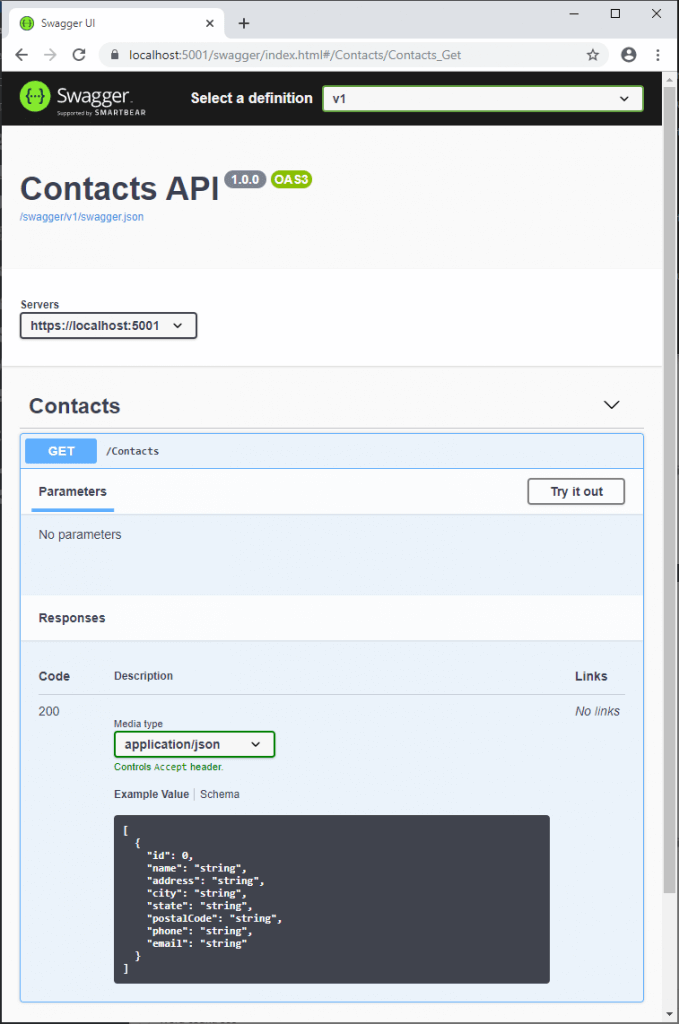679x1024 pixels.
Task: Open the Select a definition dropdown
Action: pos(482,98)
